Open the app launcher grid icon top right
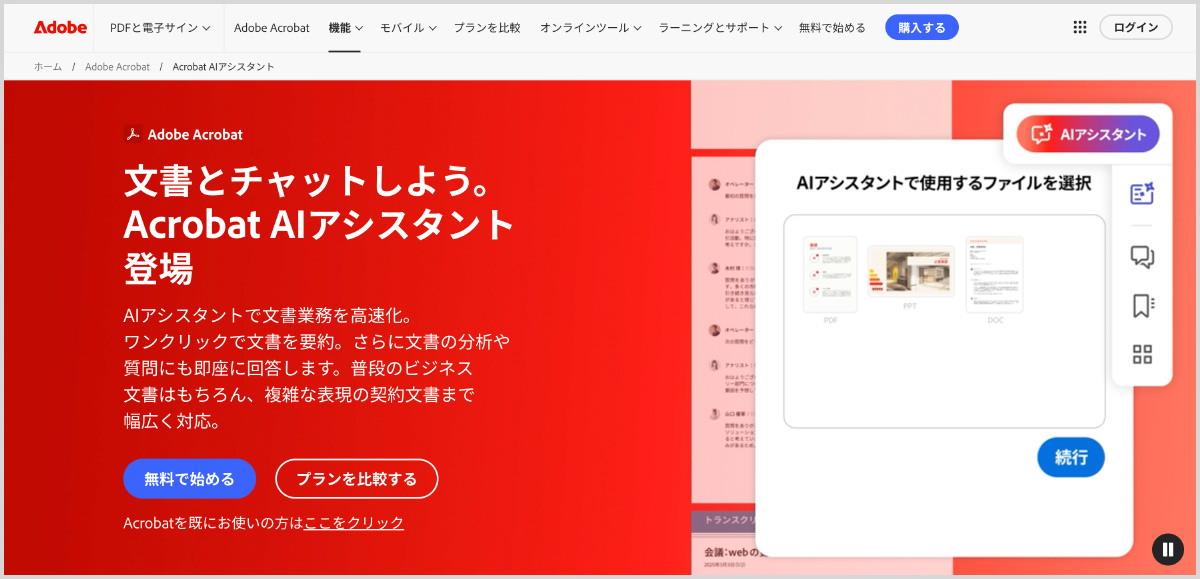This screenshot has height=579, width=1200. tap(1079, 27)
